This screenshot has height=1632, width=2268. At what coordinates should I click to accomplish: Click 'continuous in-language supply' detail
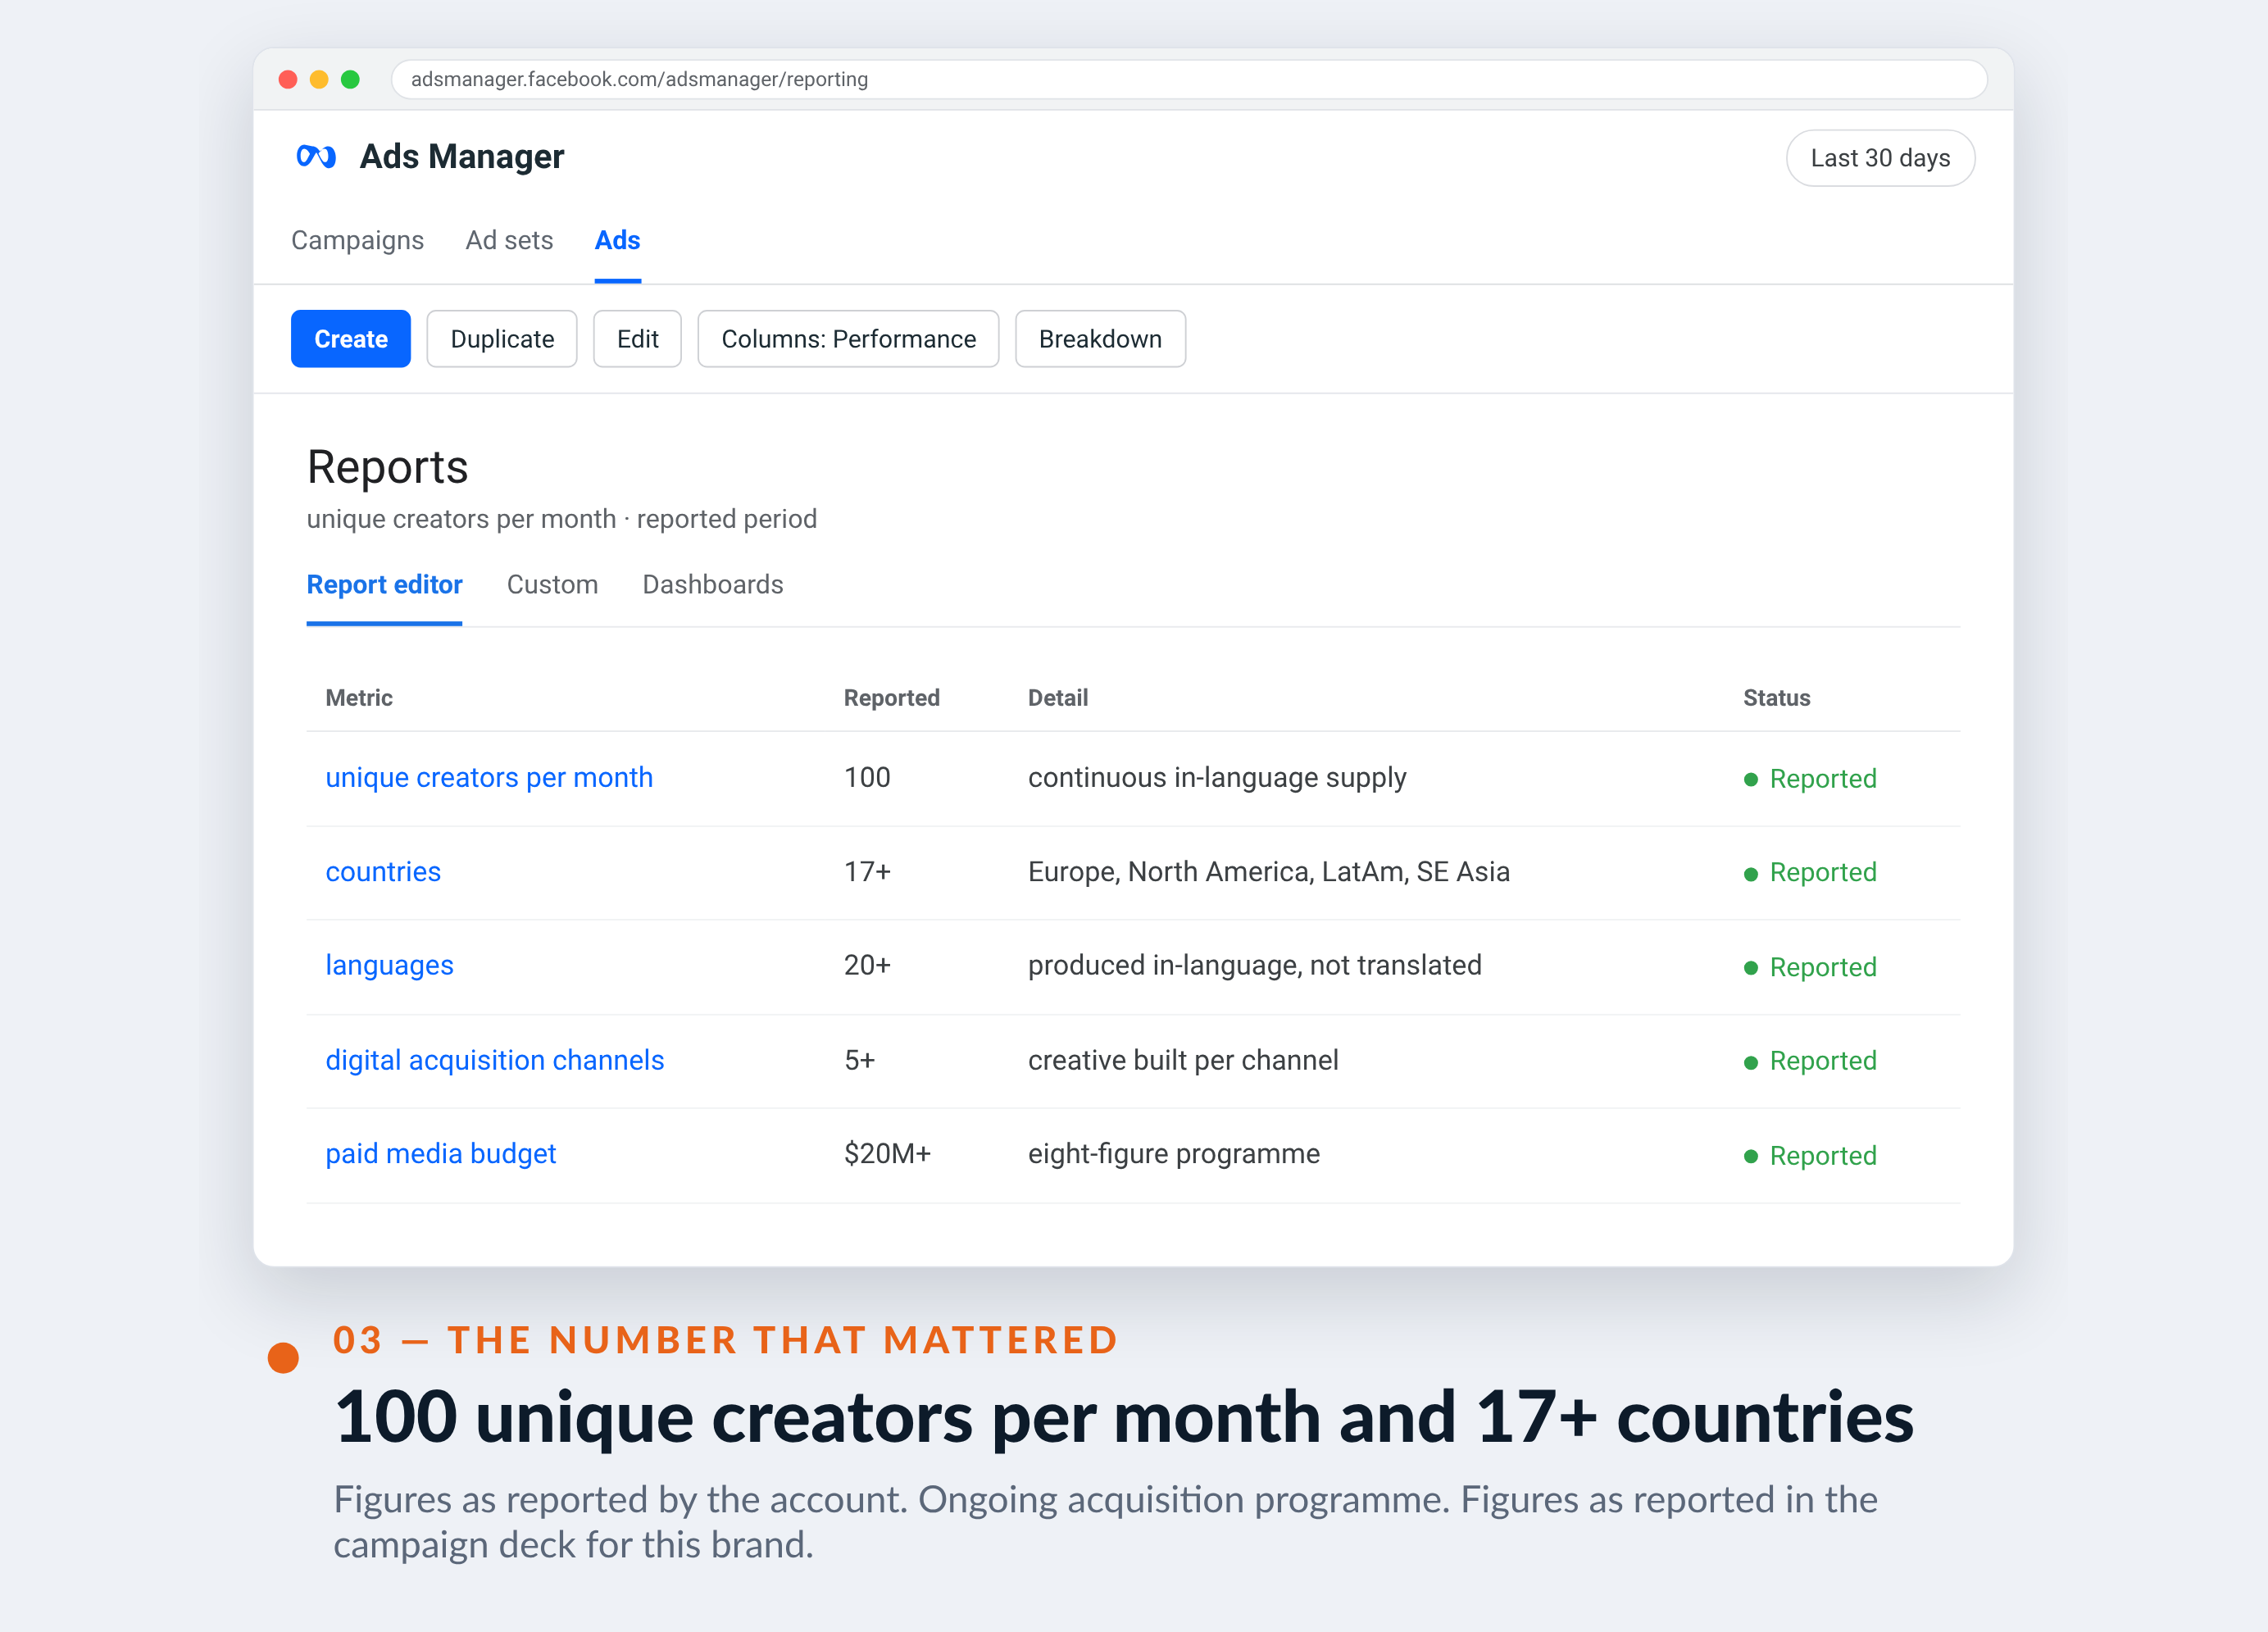point(1216,777)
